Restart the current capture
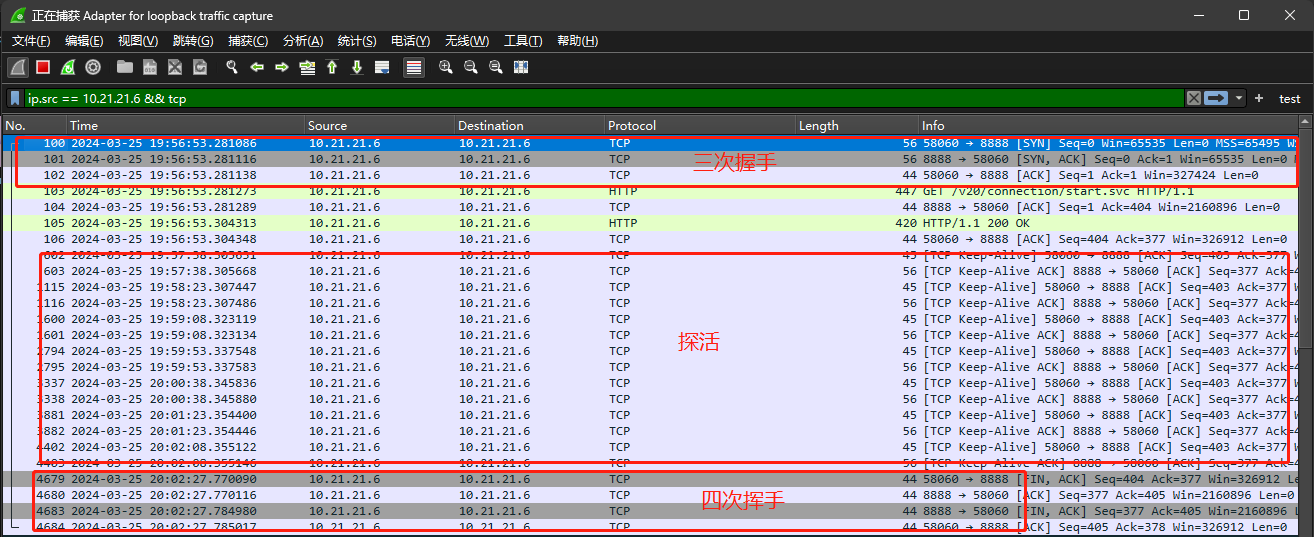 [68, 67]
